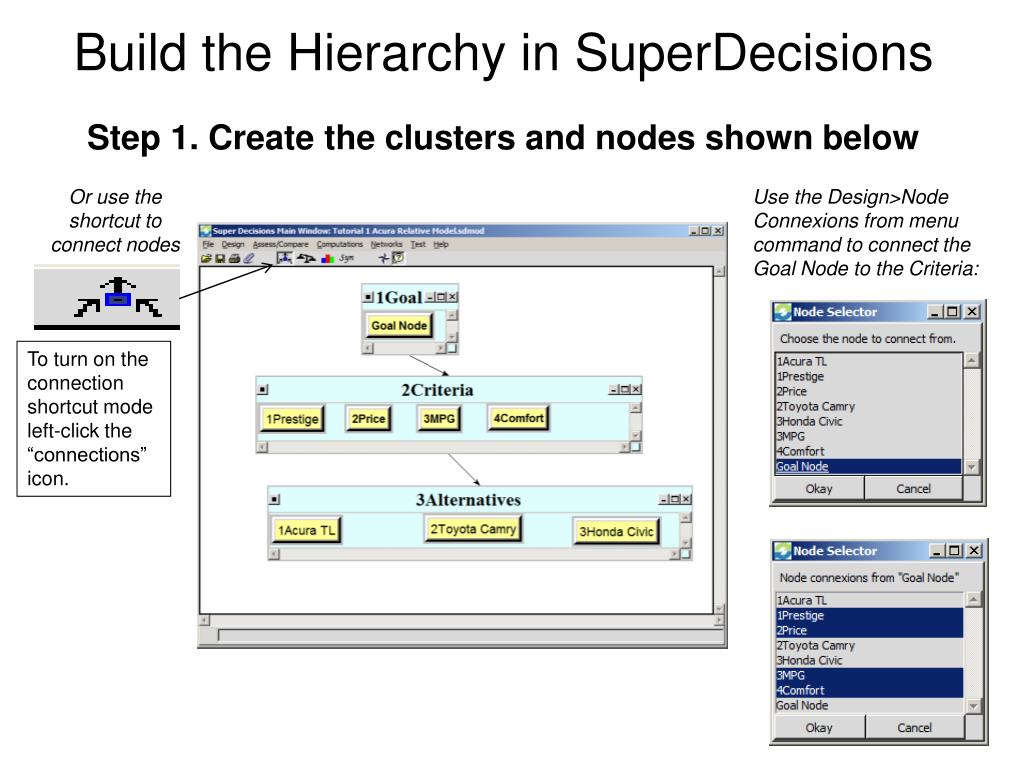Image resolution: width=1024 pixels, height=768 pixels.
Task: Open the Test menu
Action: pyautogui.click(x=418, y=244)
